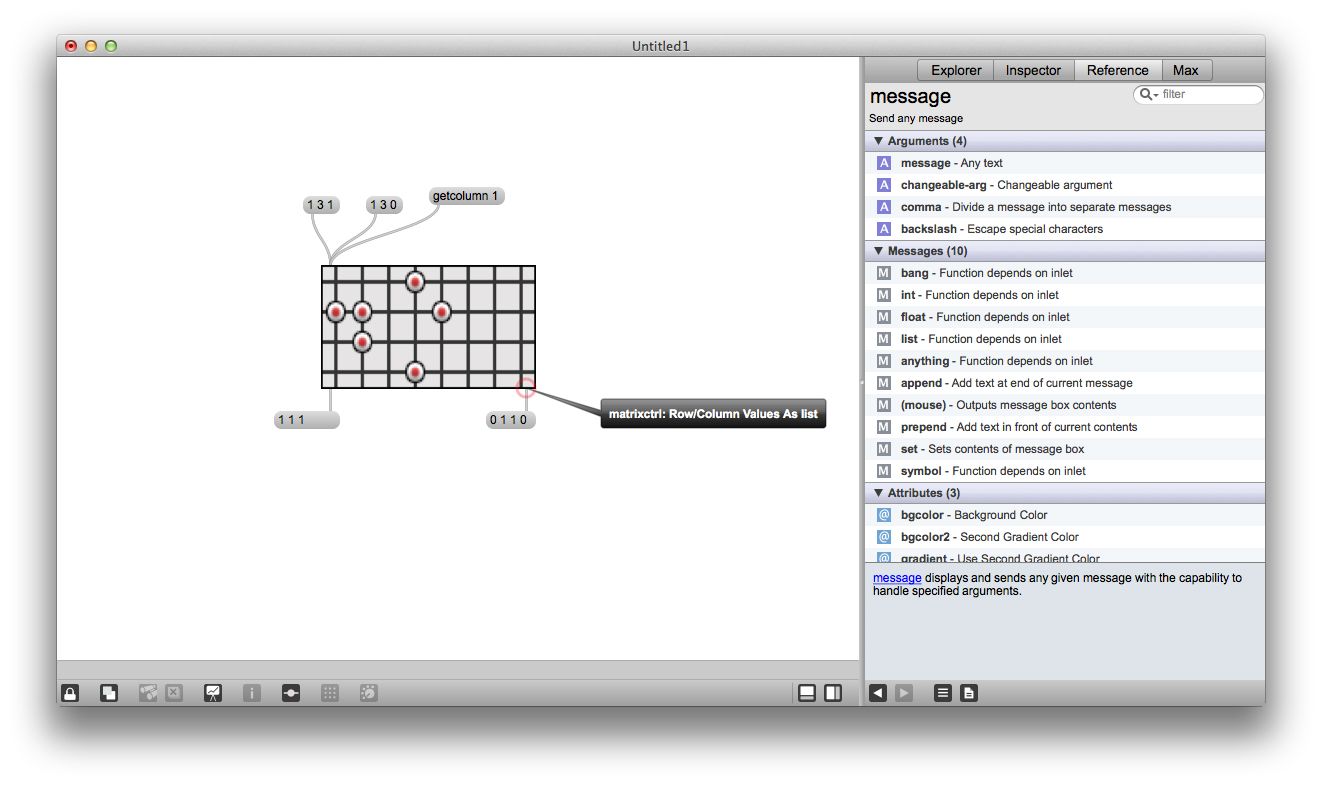Image resolution: width=1322 pixels, height=785 pixels.
Task: Click the horizontal split view icon
Action: point(807,692)
